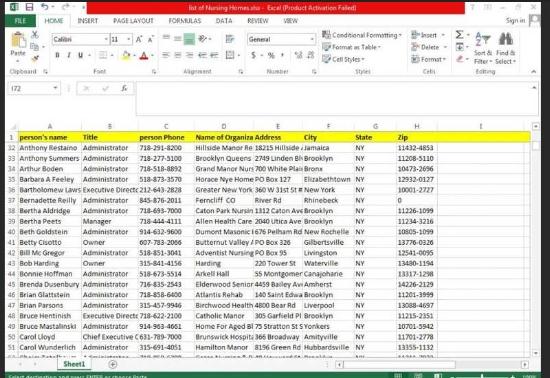The image size is (550, 378).
Task: Apply the red Font Color
Action: [x=144, y=55]
